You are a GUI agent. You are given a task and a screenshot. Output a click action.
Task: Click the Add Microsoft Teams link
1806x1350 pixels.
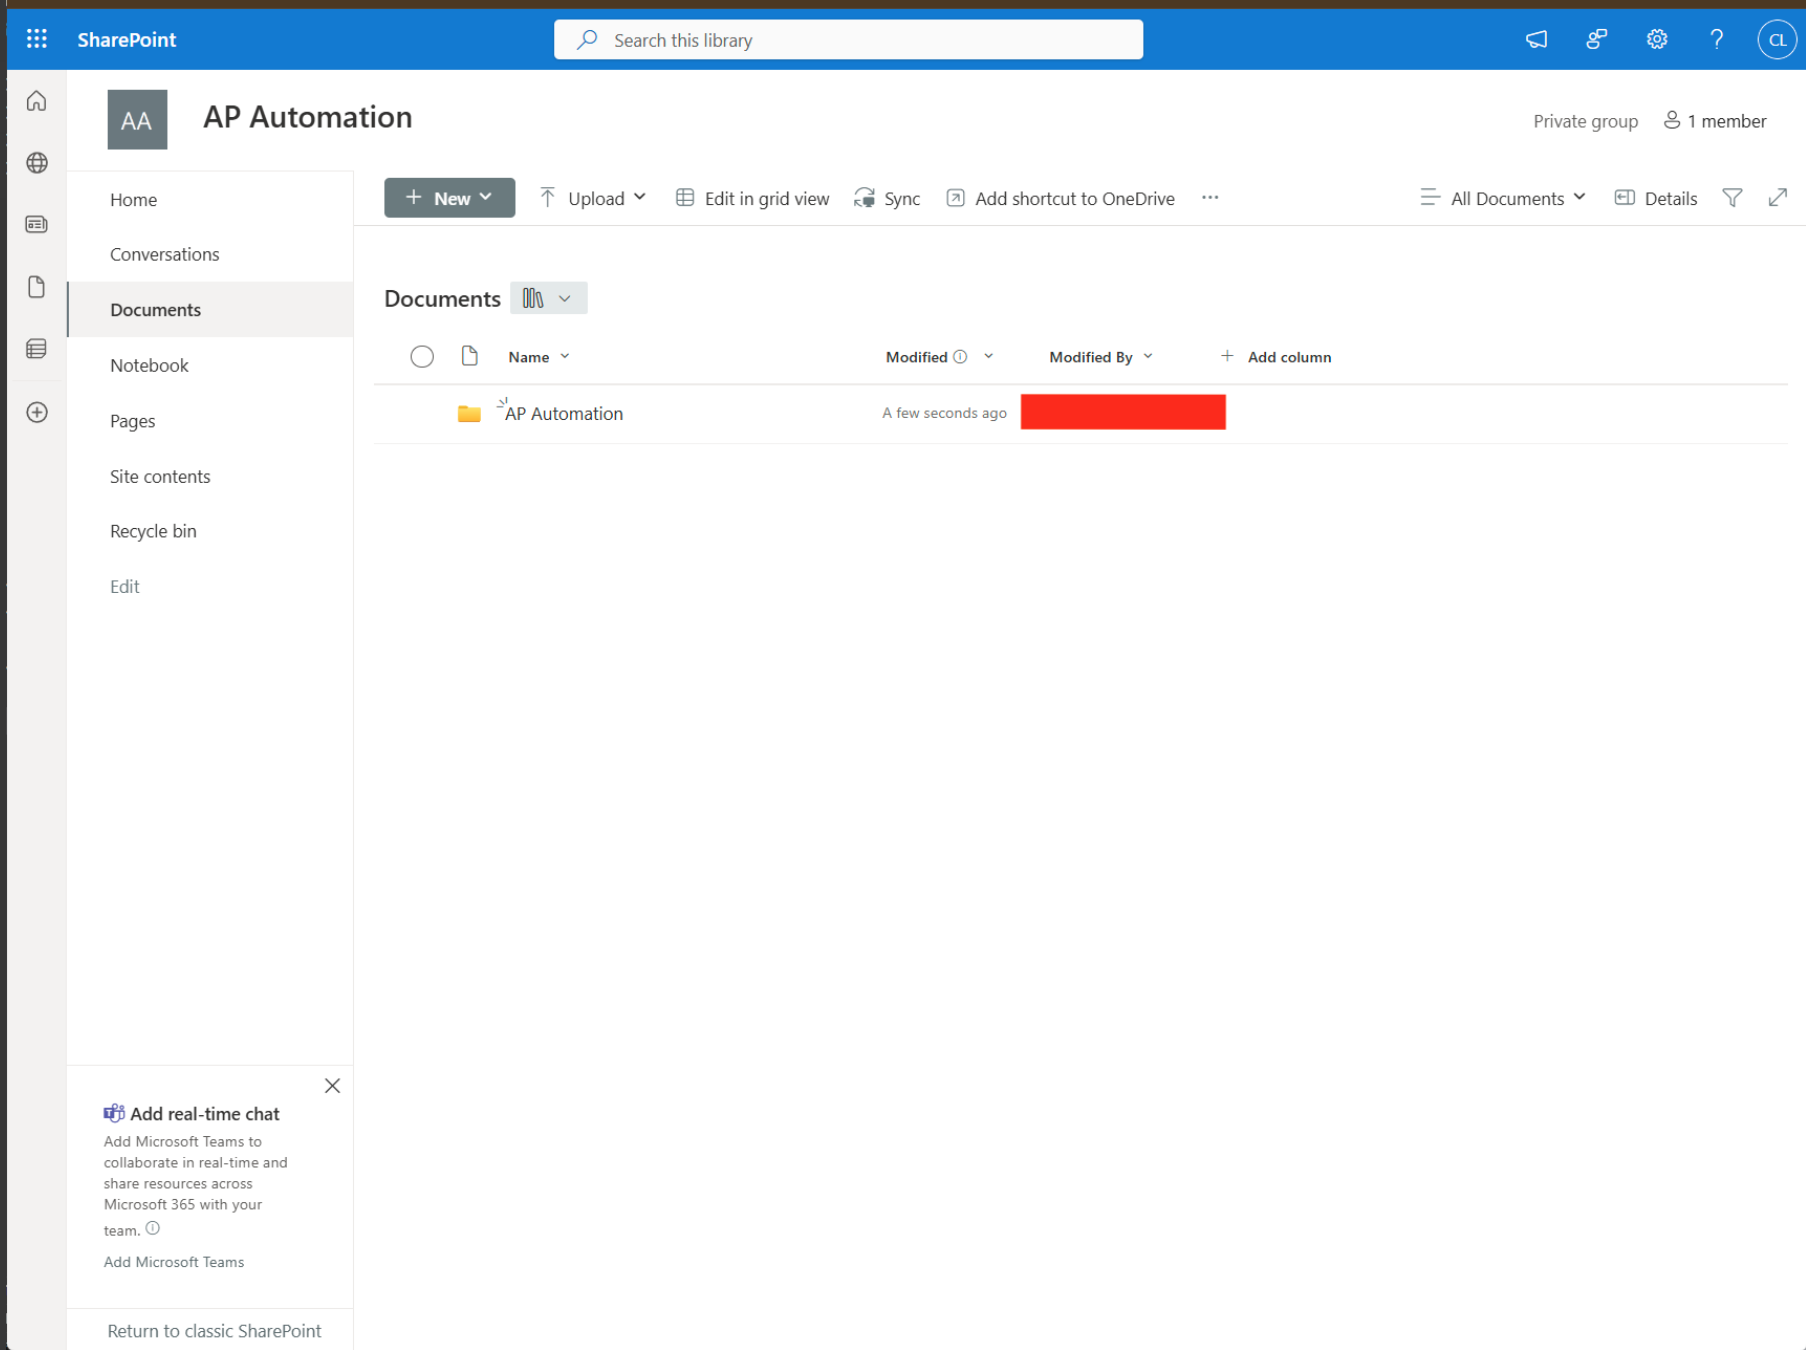(174, 1262)
